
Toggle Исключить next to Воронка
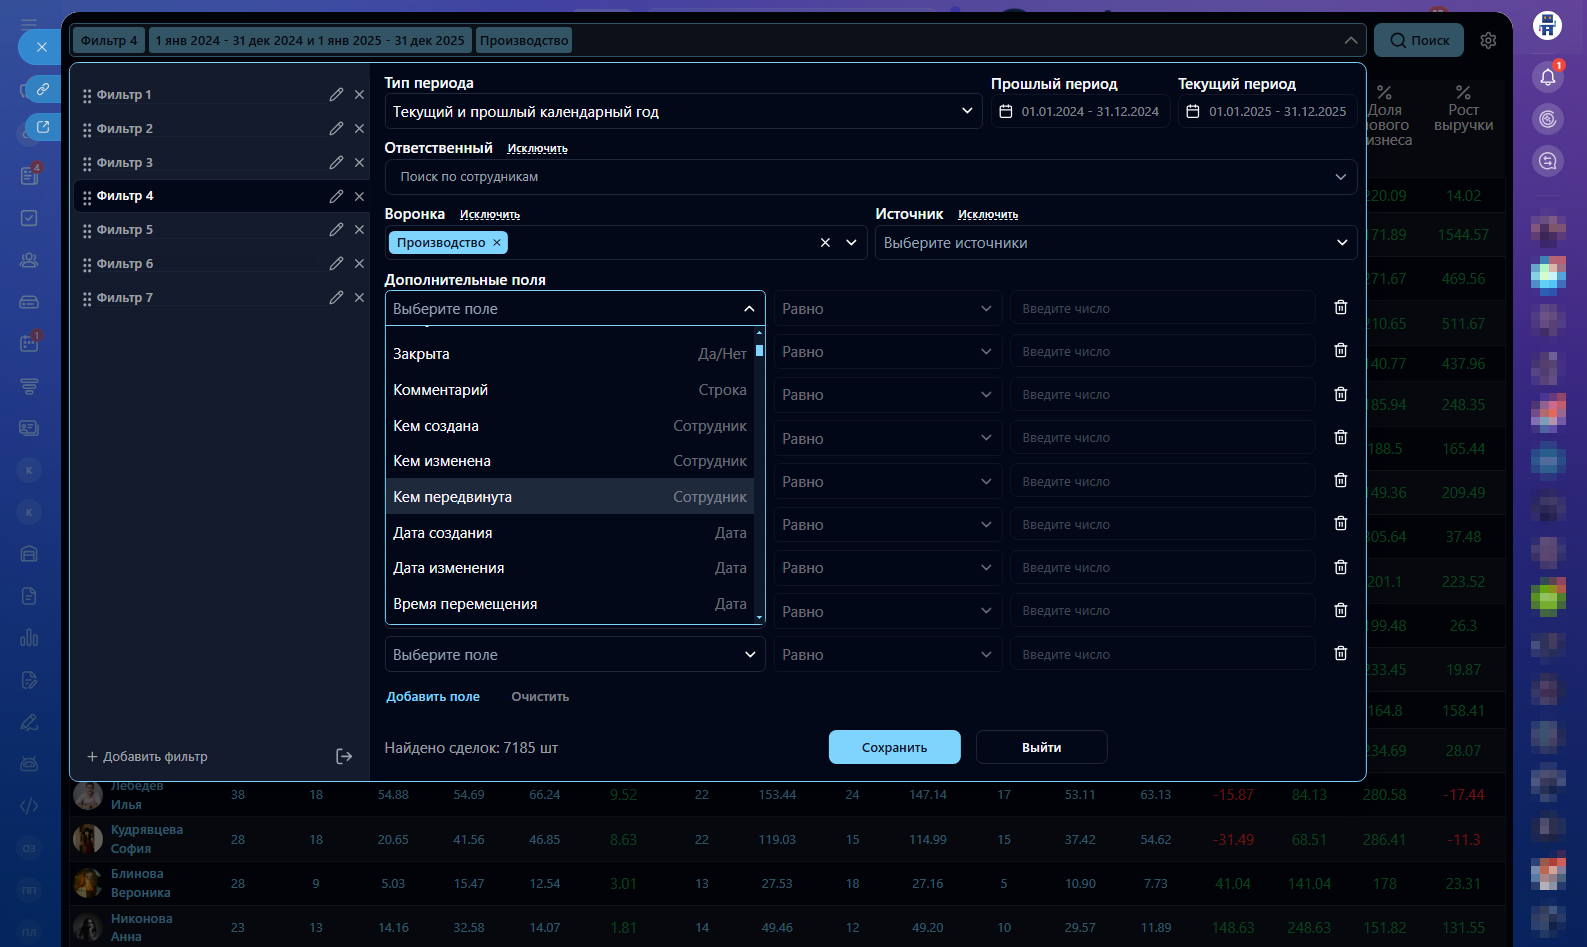point(489,215)
